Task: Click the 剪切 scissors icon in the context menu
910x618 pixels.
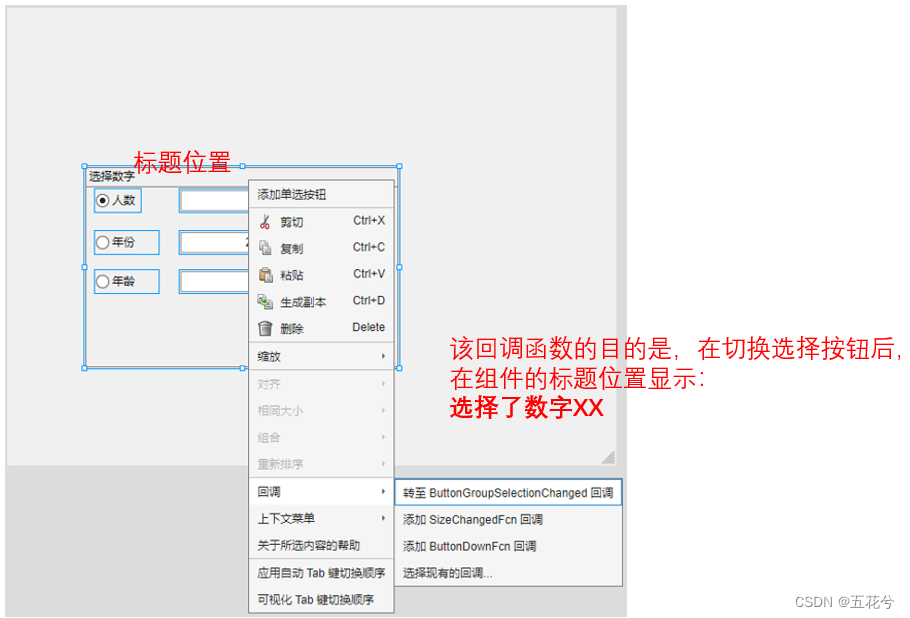Action: [x=265, y=221]
